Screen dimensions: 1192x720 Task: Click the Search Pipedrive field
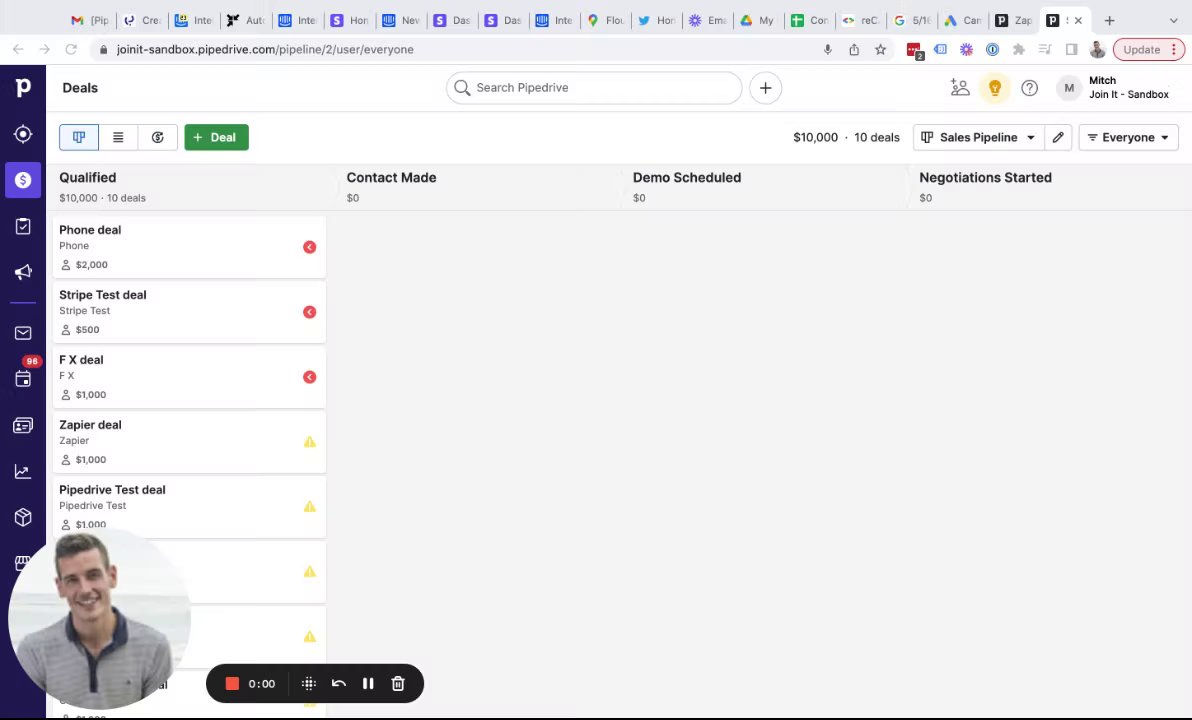coord(594,88)
